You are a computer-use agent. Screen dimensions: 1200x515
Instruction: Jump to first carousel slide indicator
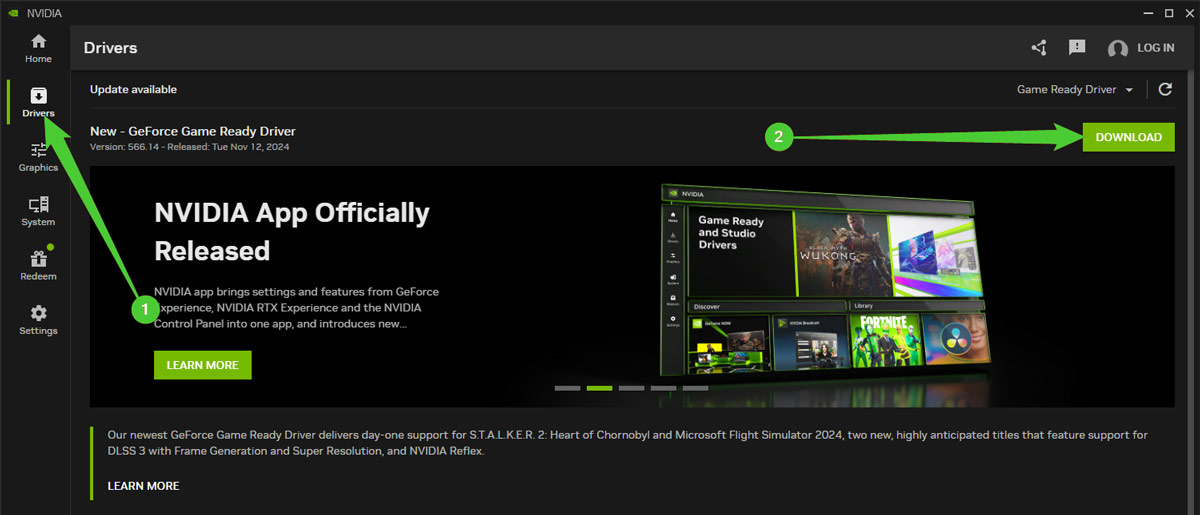click(x=567, y=388)
